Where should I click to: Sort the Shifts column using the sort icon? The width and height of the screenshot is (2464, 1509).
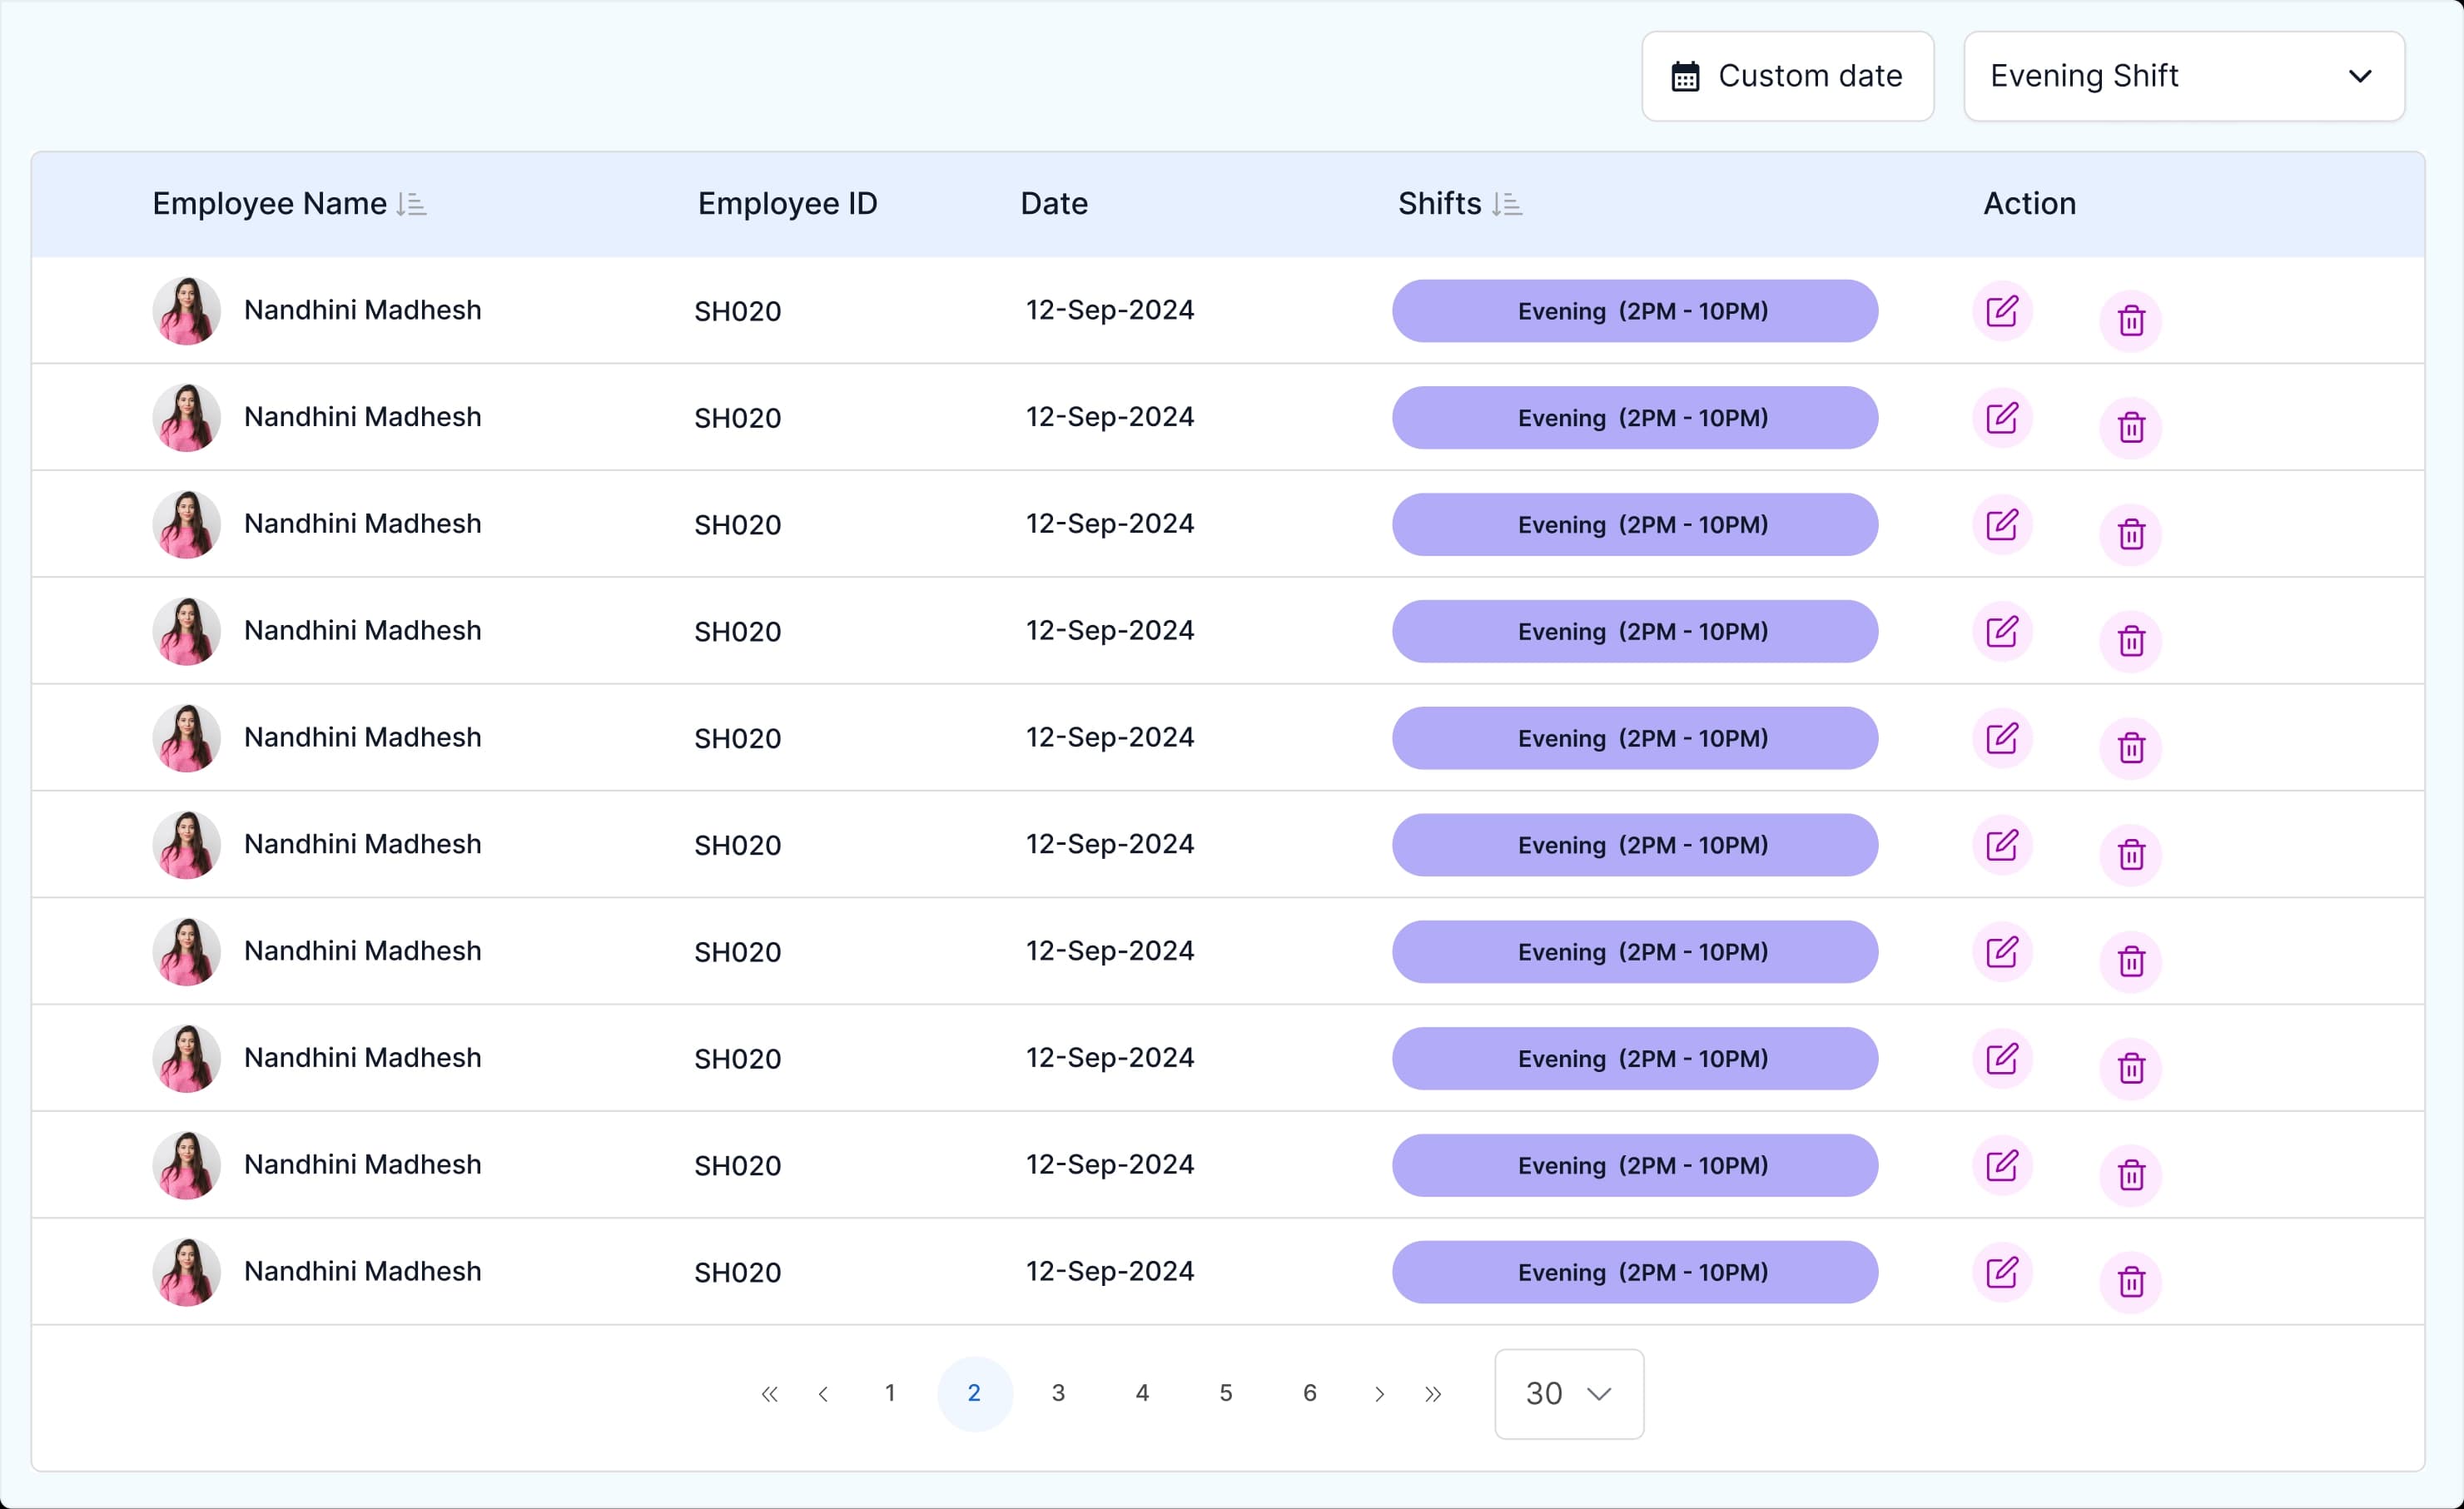click(1507, 204)
